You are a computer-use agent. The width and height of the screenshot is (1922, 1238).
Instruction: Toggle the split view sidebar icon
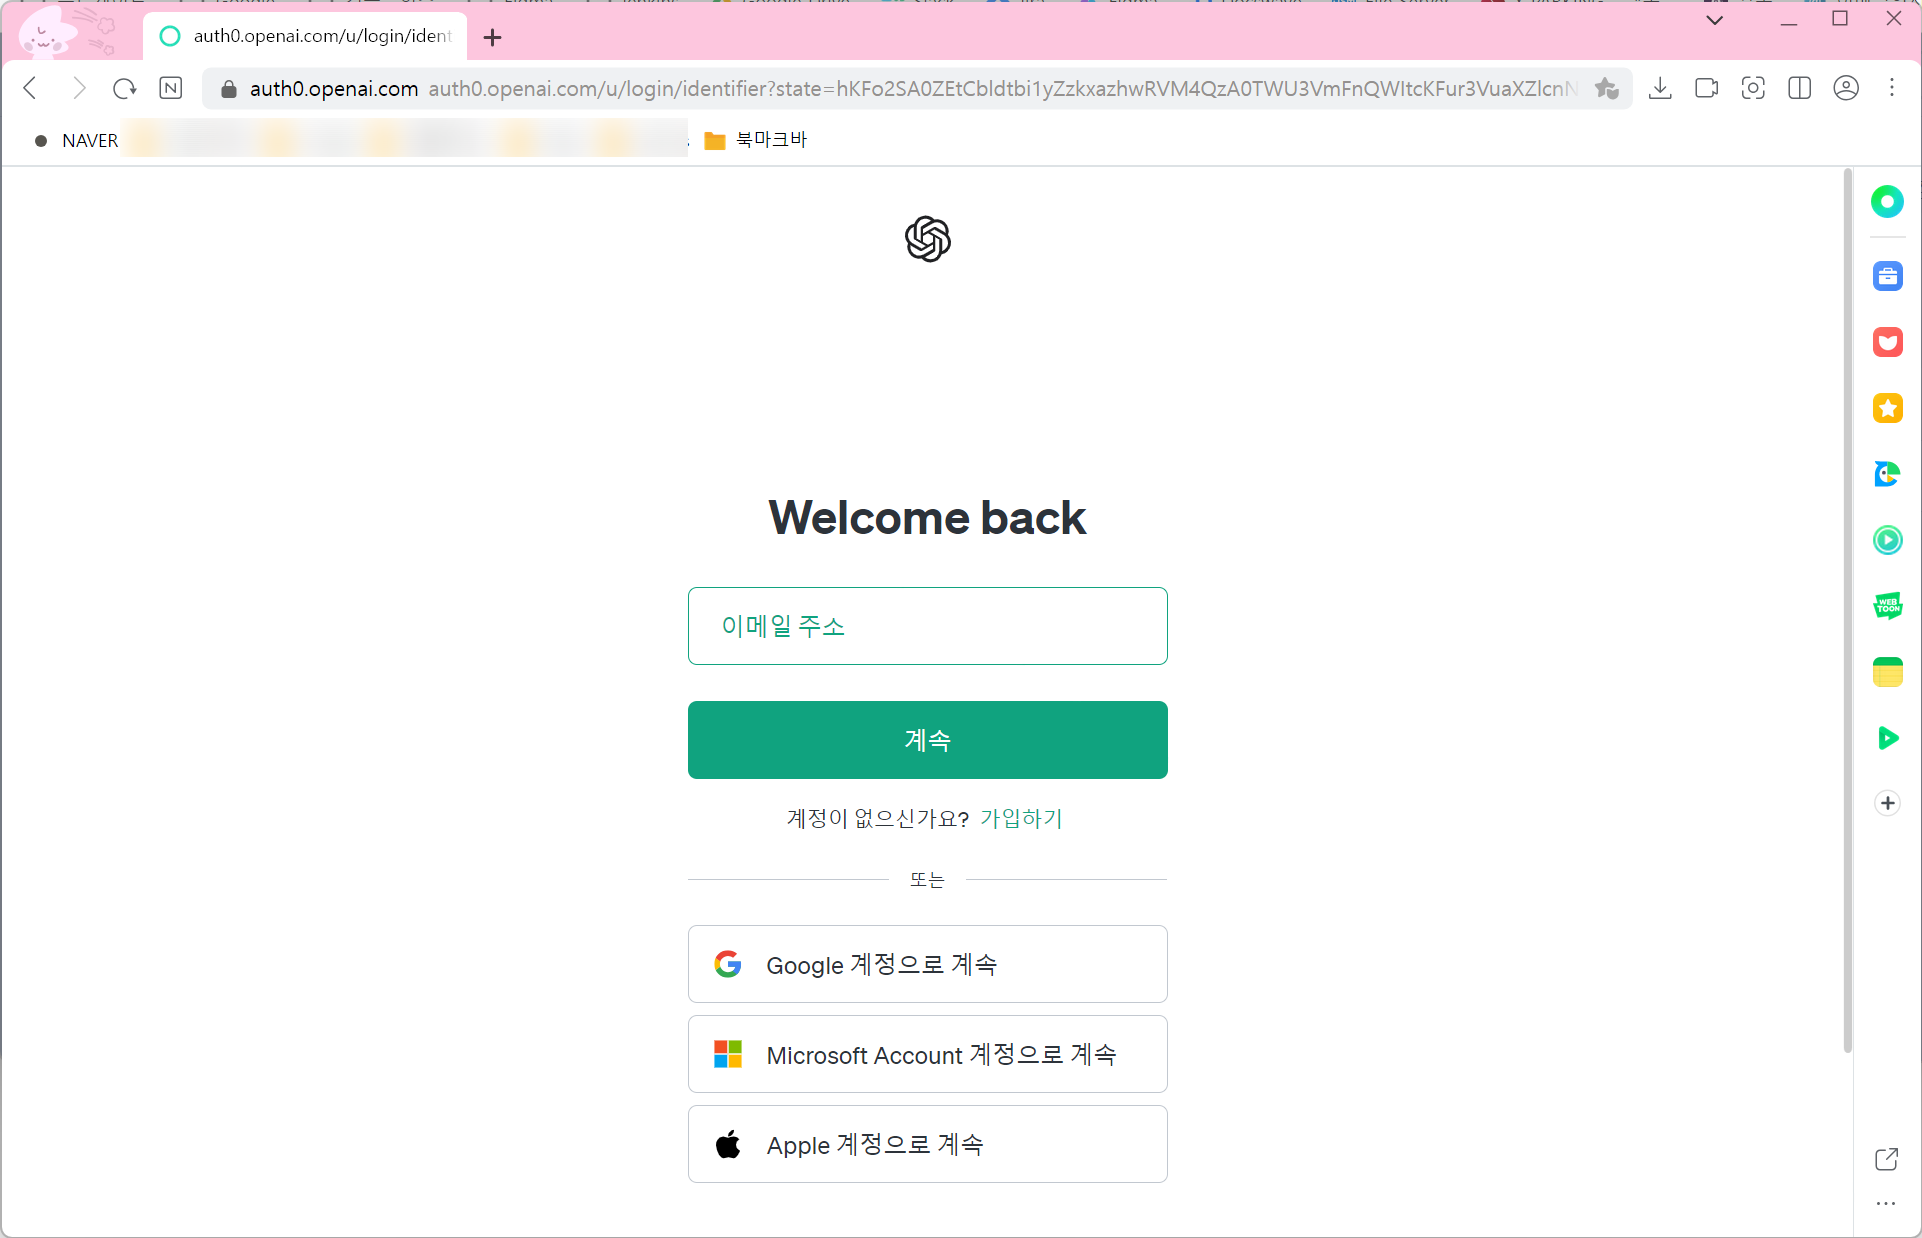pos(1799,88)
